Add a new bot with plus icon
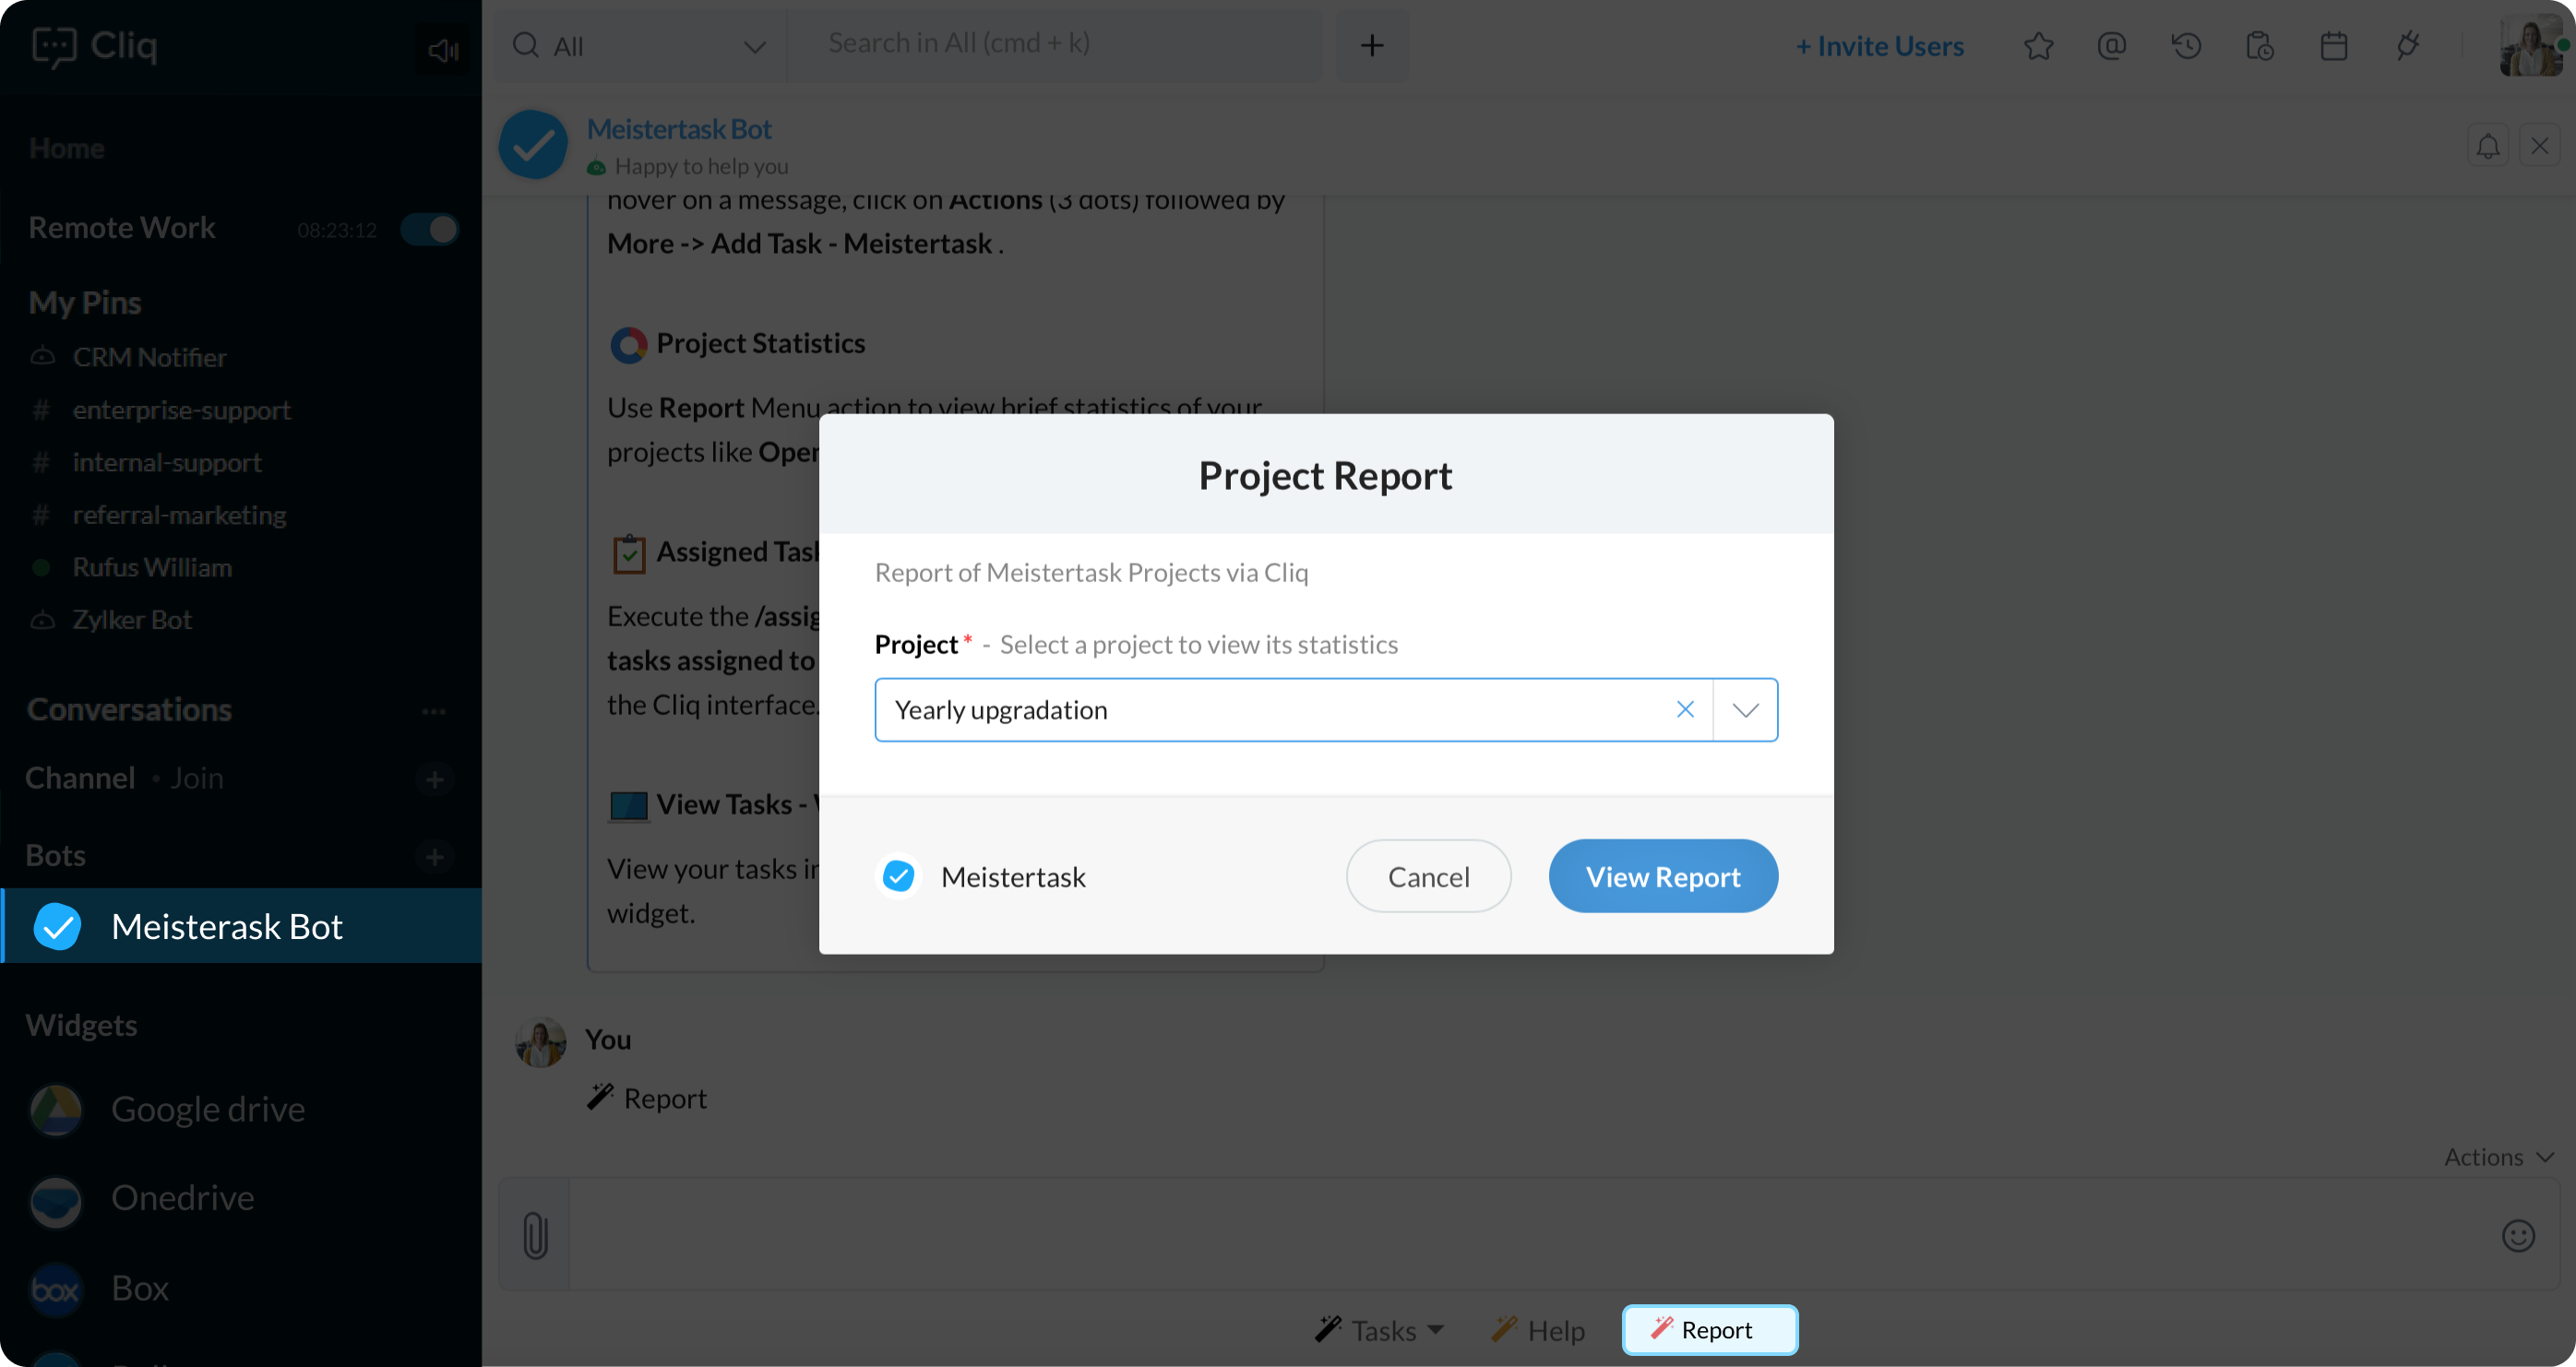 click(434, 857)
